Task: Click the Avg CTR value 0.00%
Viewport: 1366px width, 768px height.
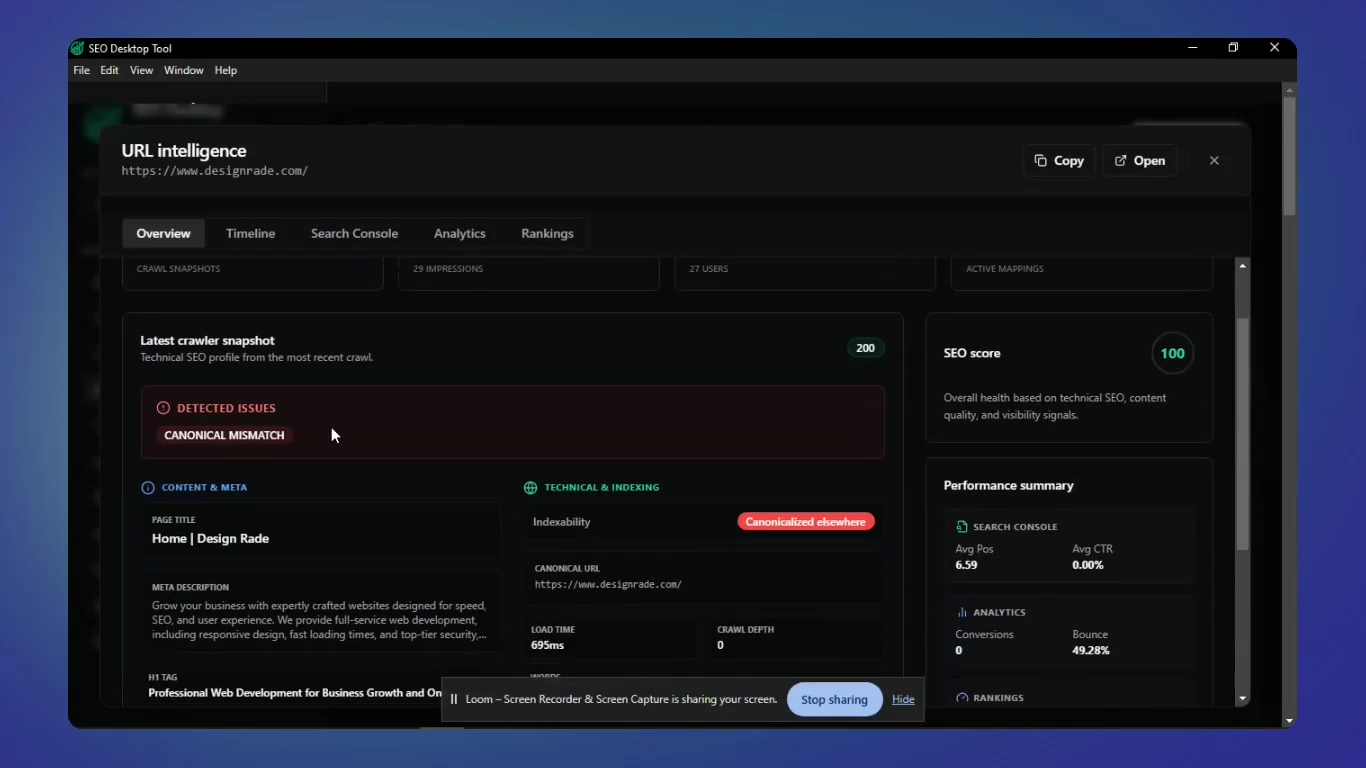Action: [x=1088, y=565]
